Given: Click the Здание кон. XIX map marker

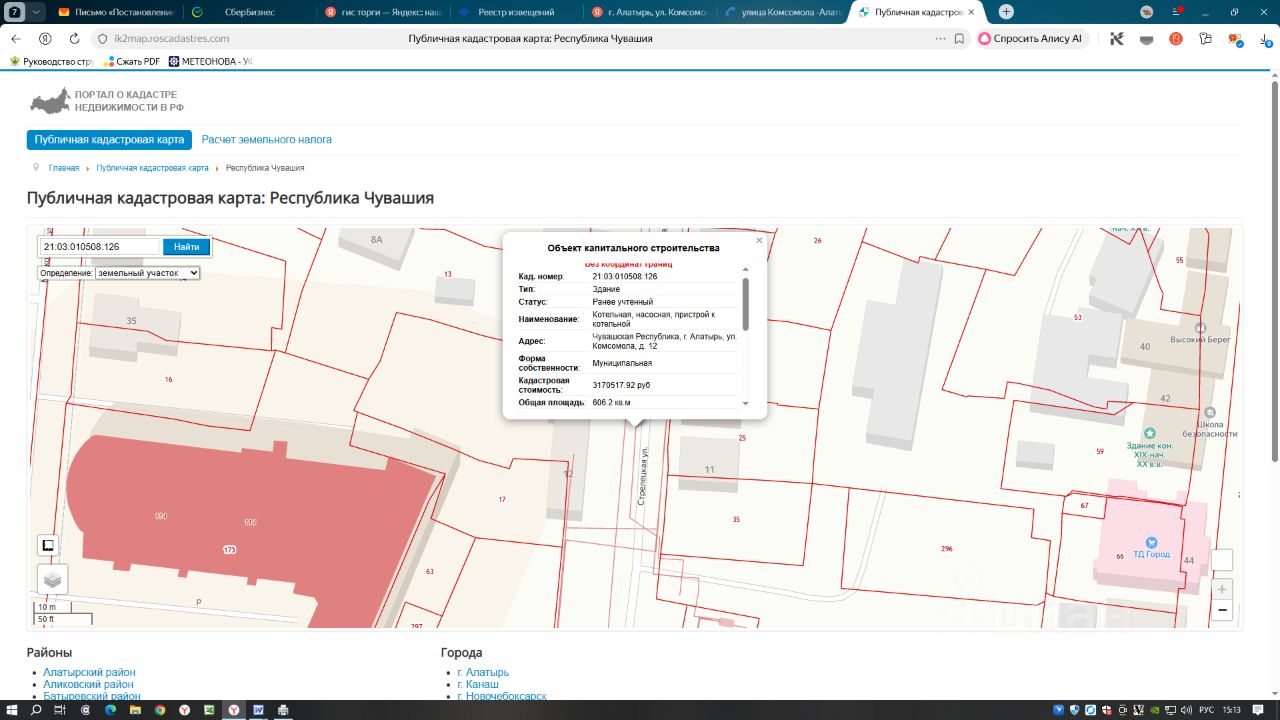Looking at the screenshot, I should 1150,433.
